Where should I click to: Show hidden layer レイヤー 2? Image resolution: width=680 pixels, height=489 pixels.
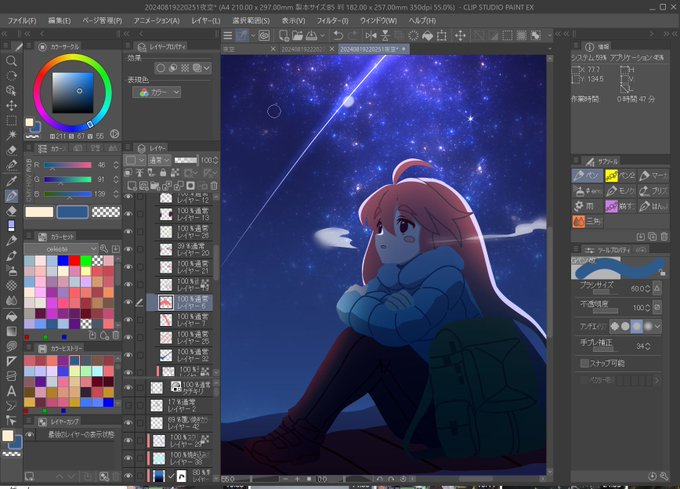click(128, 405)
